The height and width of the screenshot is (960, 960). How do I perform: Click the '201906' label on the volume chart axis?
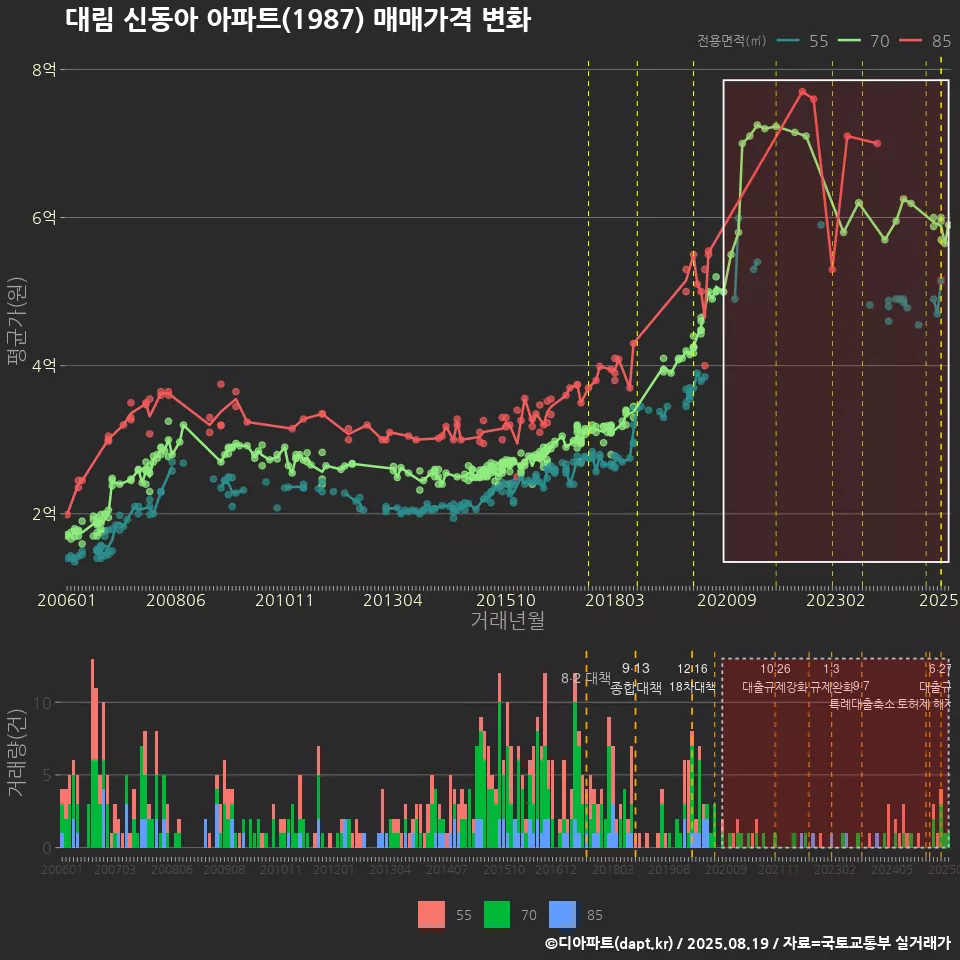(x=669, y=869)
